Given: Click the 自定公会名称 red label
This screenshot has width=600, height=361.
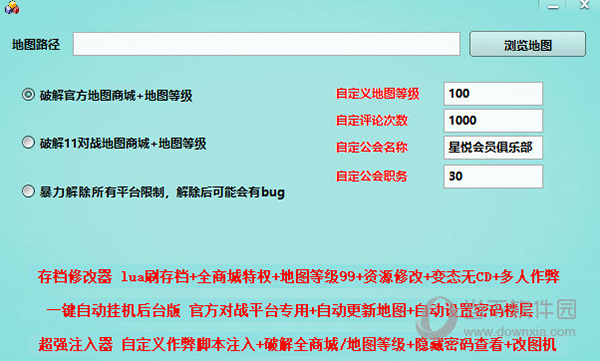Looking at the screenshot, I should (x=372, y=147).
